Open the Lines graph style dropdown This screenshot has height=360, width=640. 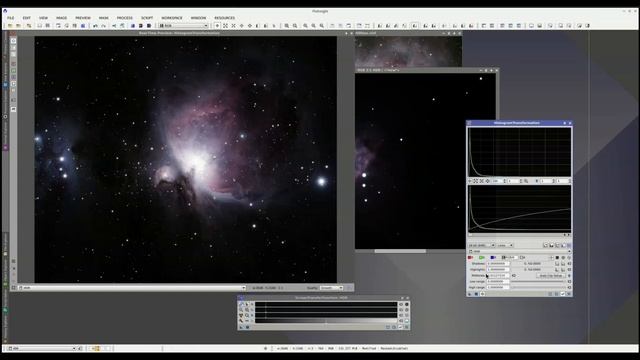(x=505, y=245)
